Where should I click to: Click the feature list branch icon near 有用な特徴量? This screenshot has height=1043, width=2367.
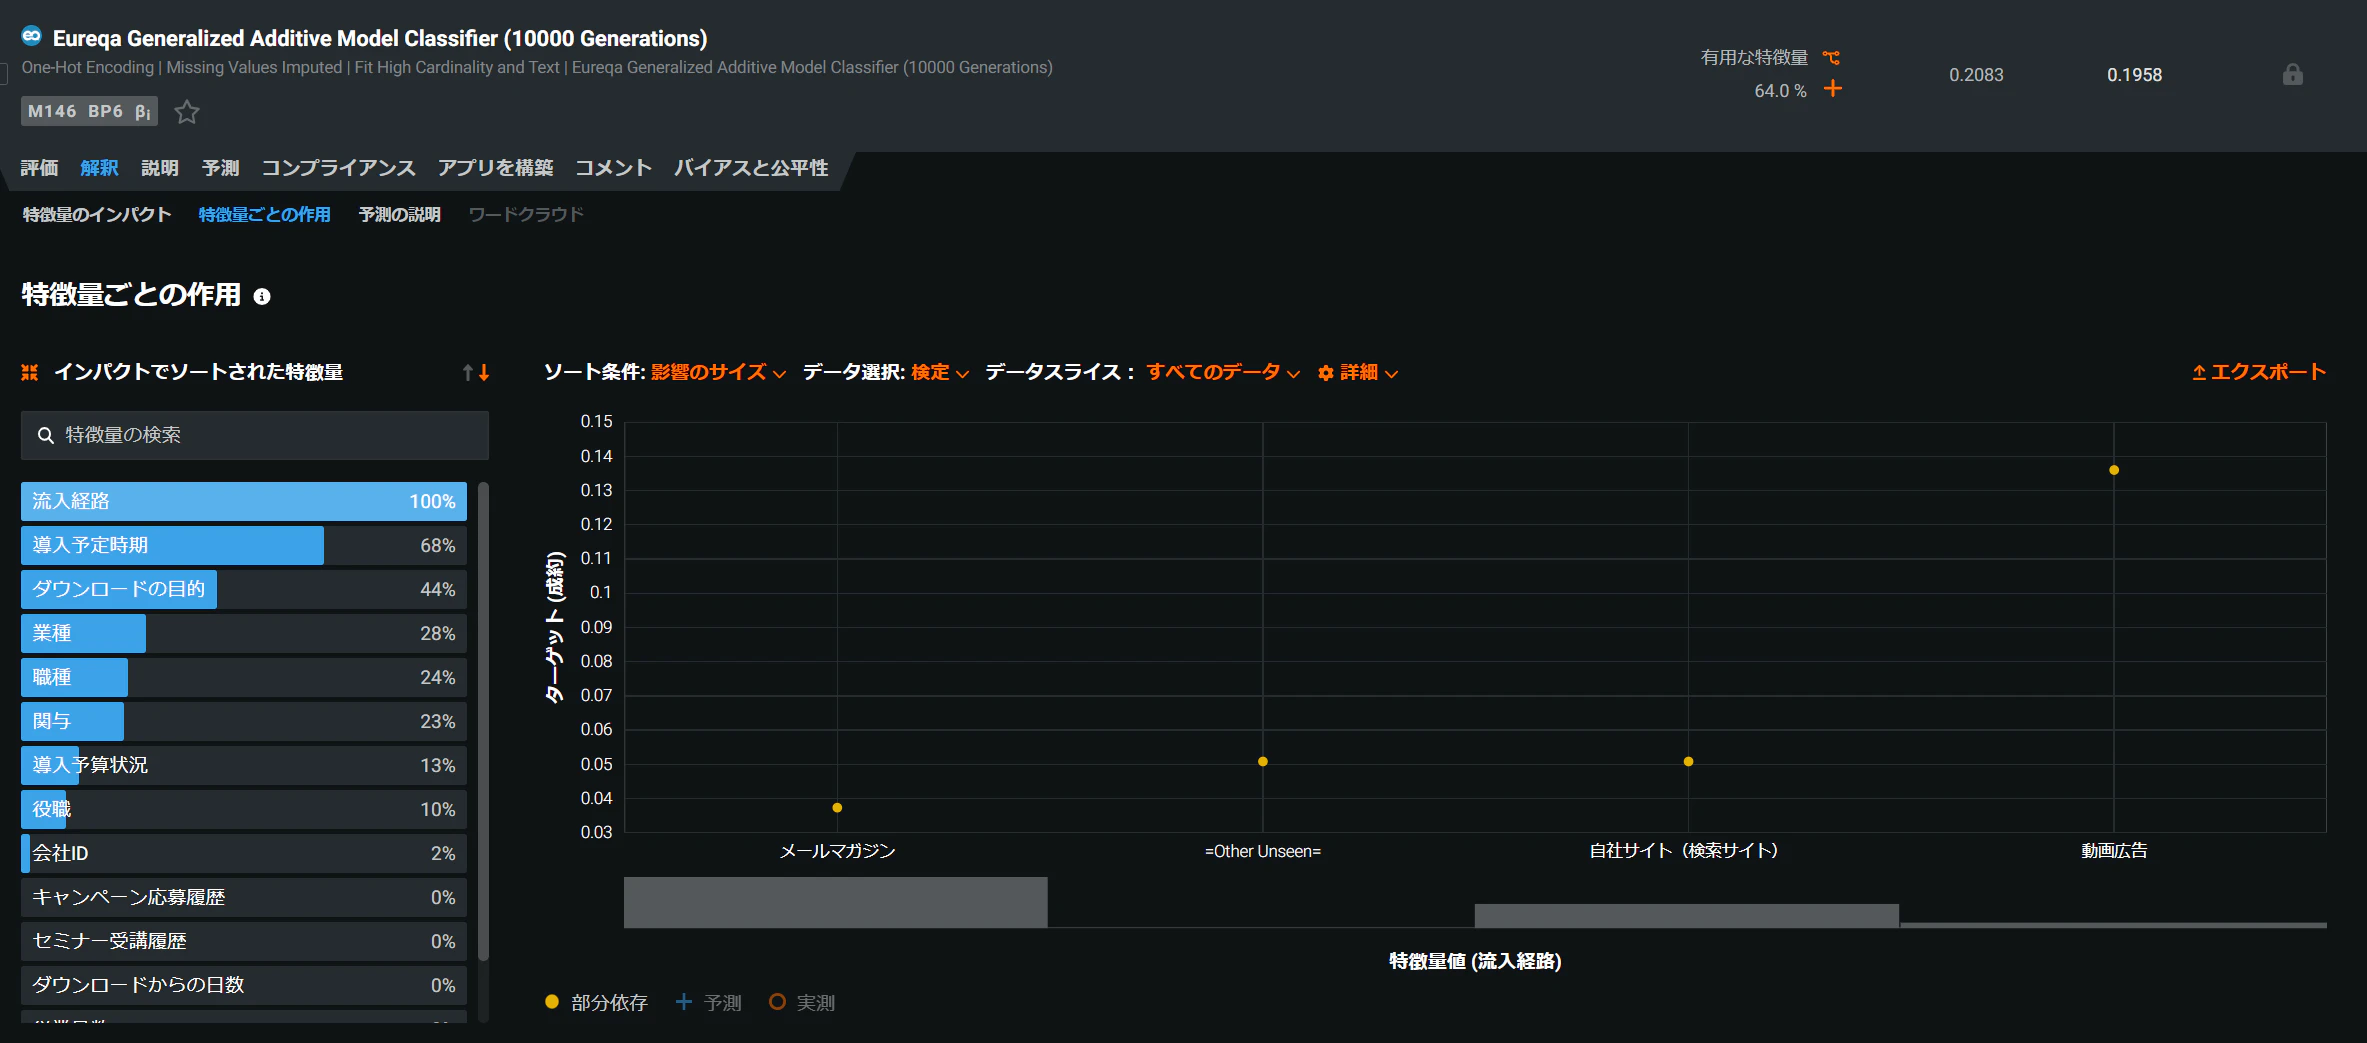click(x=1832, y=58)
